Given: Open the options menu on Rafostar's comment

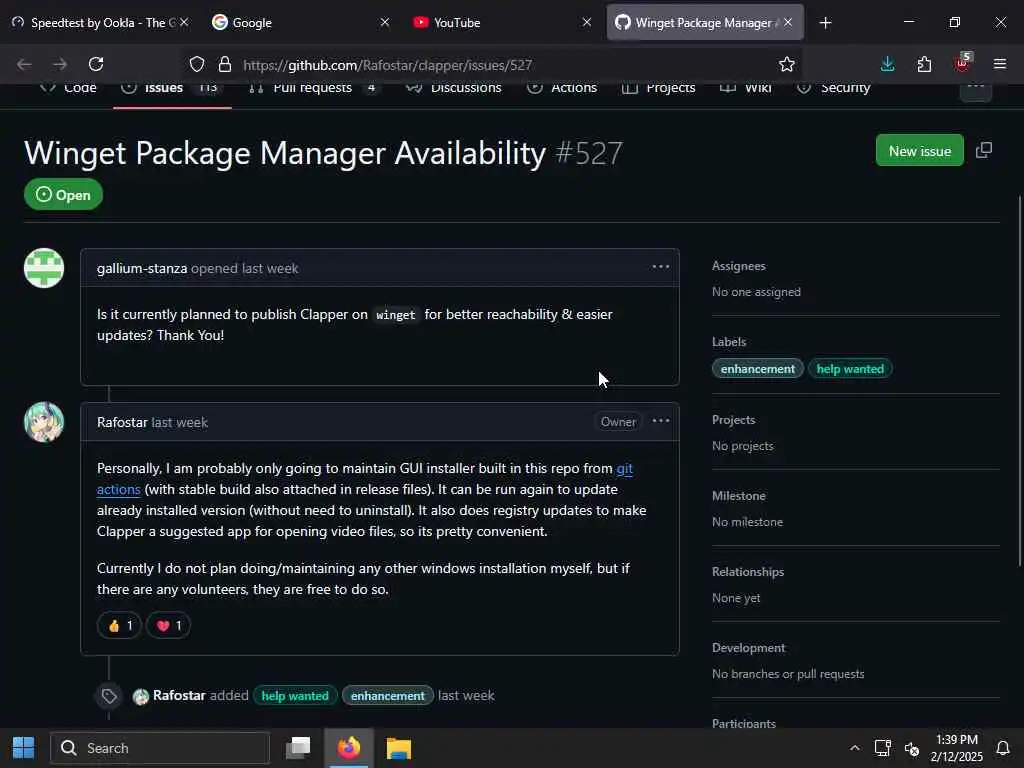Looking at the screenshot, I should point(660,421).
